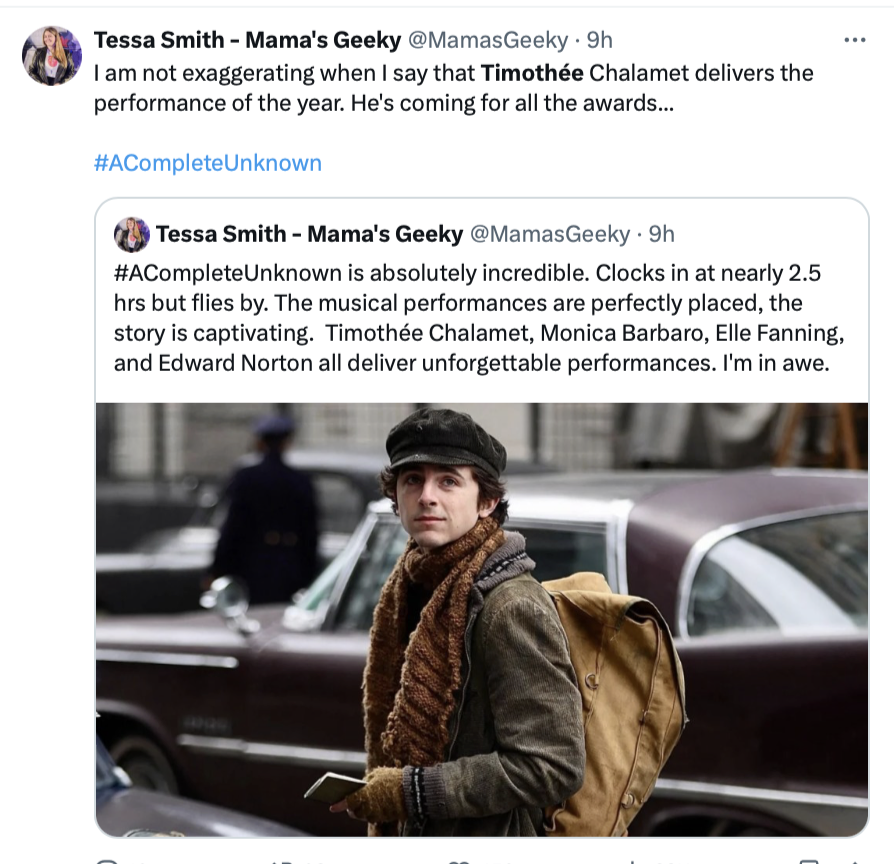Click the 9h timestamp in quoted tweet
This screenshot has width=894, height=864.
[662, 234]
